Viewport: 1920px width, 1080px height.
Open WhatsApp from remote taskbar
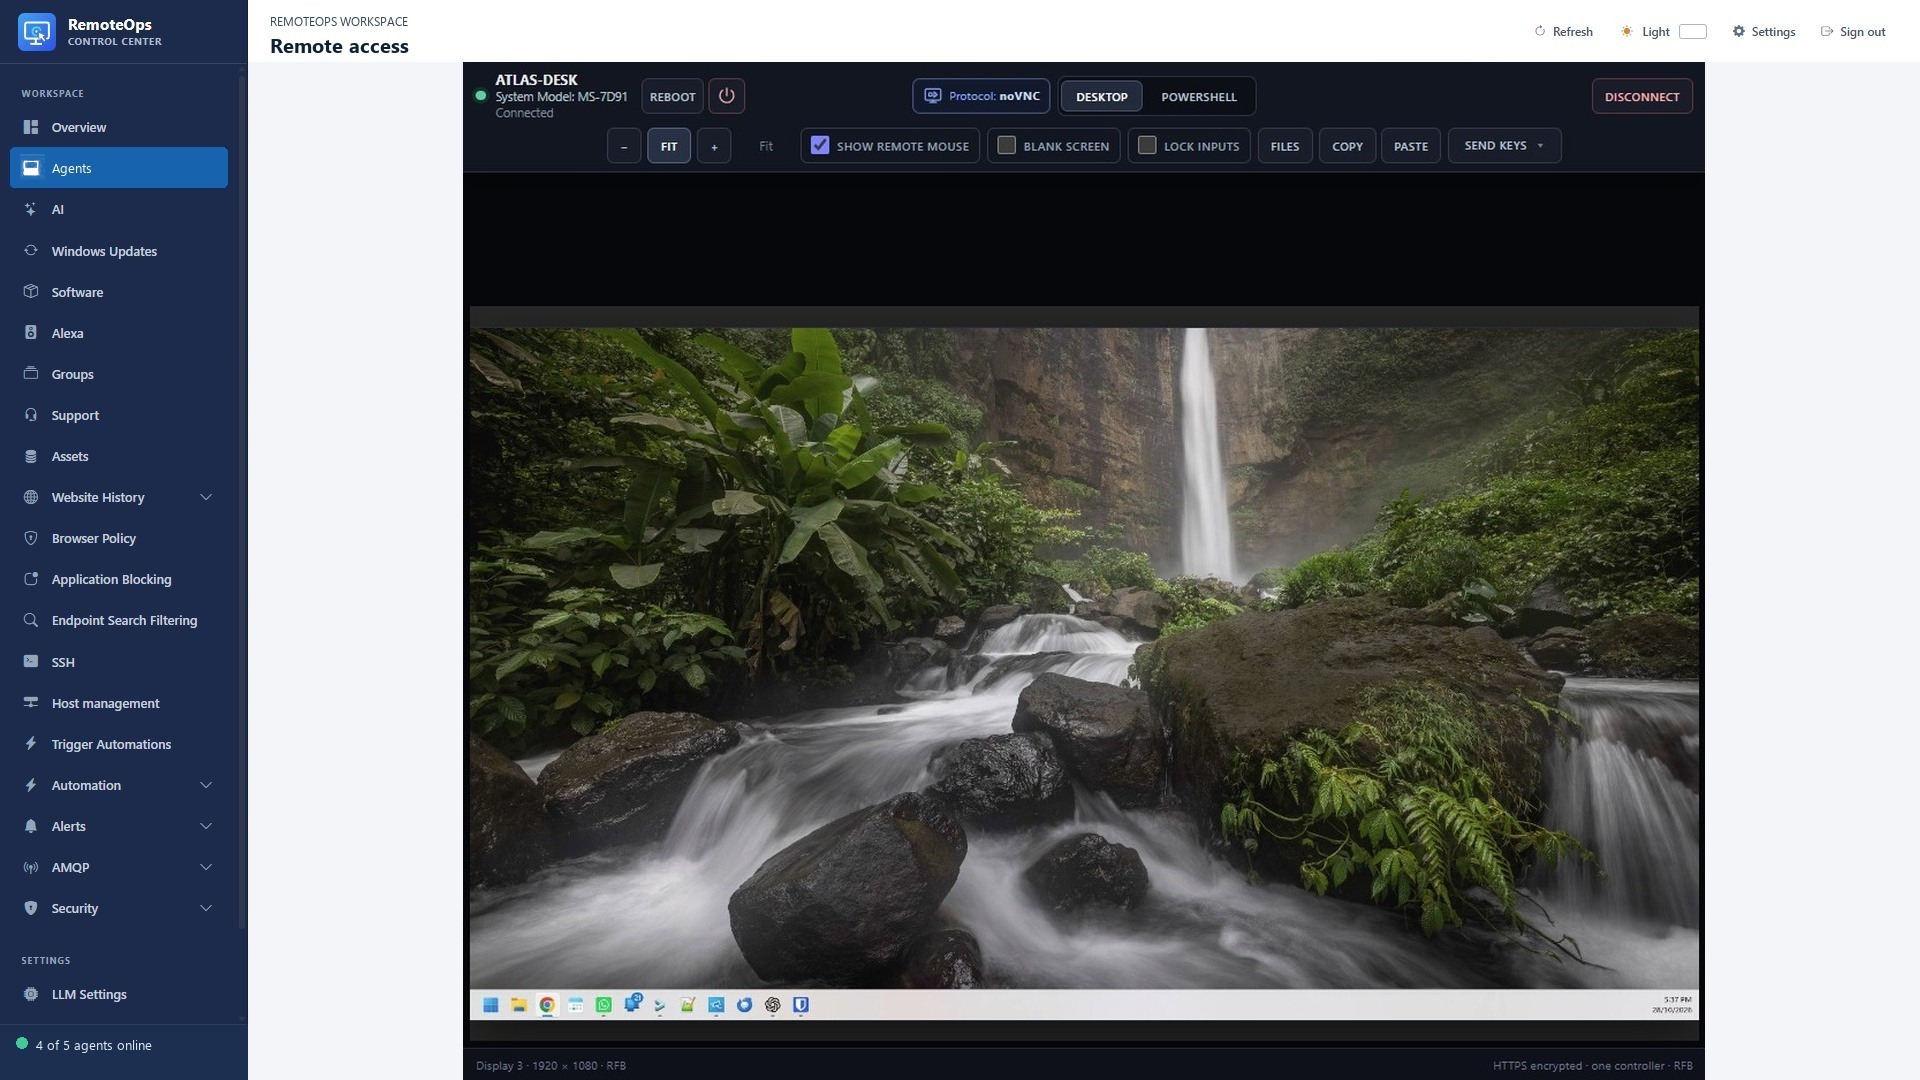(603, 1005)
